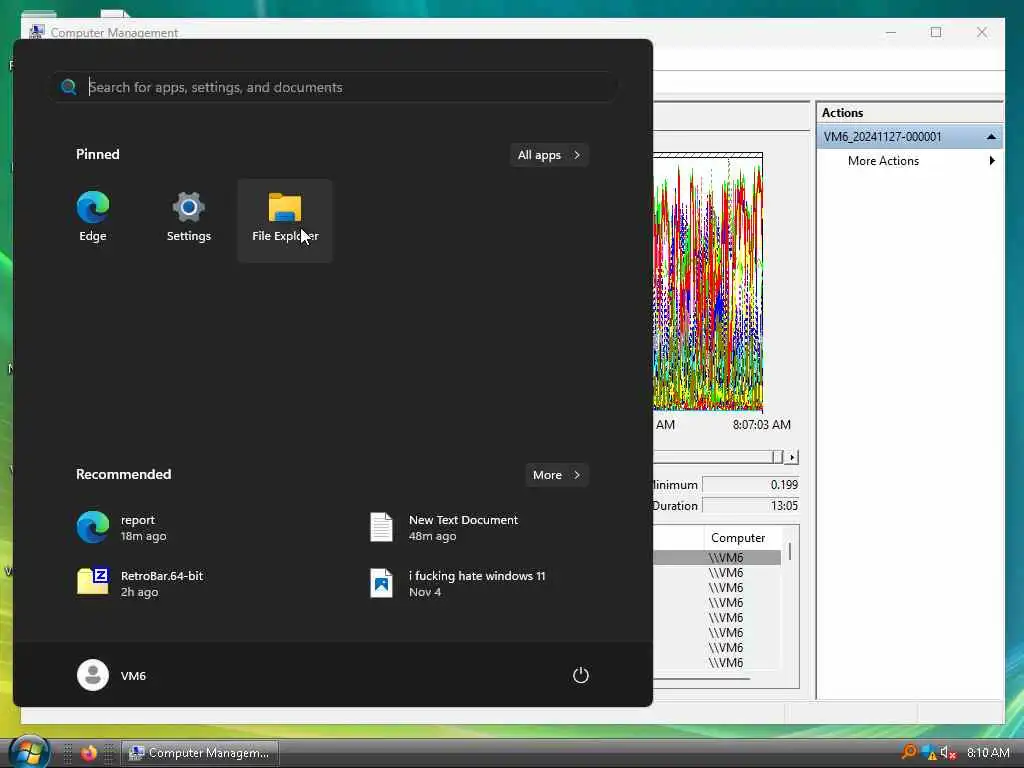The width and height of the screenshot is (1024, 768).
Task: Click the volume muted tray icon
Action: (948, 753)
